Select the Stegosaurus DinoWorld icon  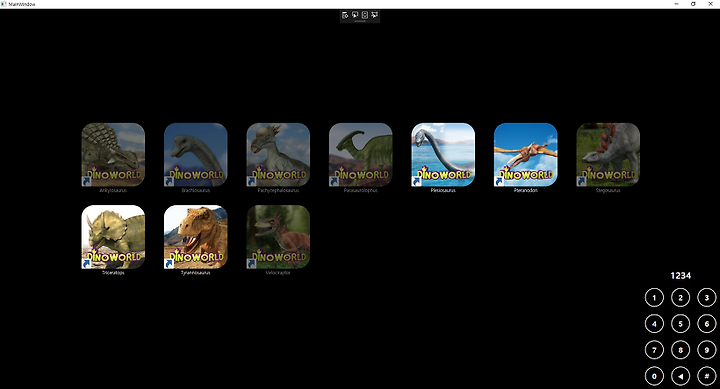click(608, 154)
